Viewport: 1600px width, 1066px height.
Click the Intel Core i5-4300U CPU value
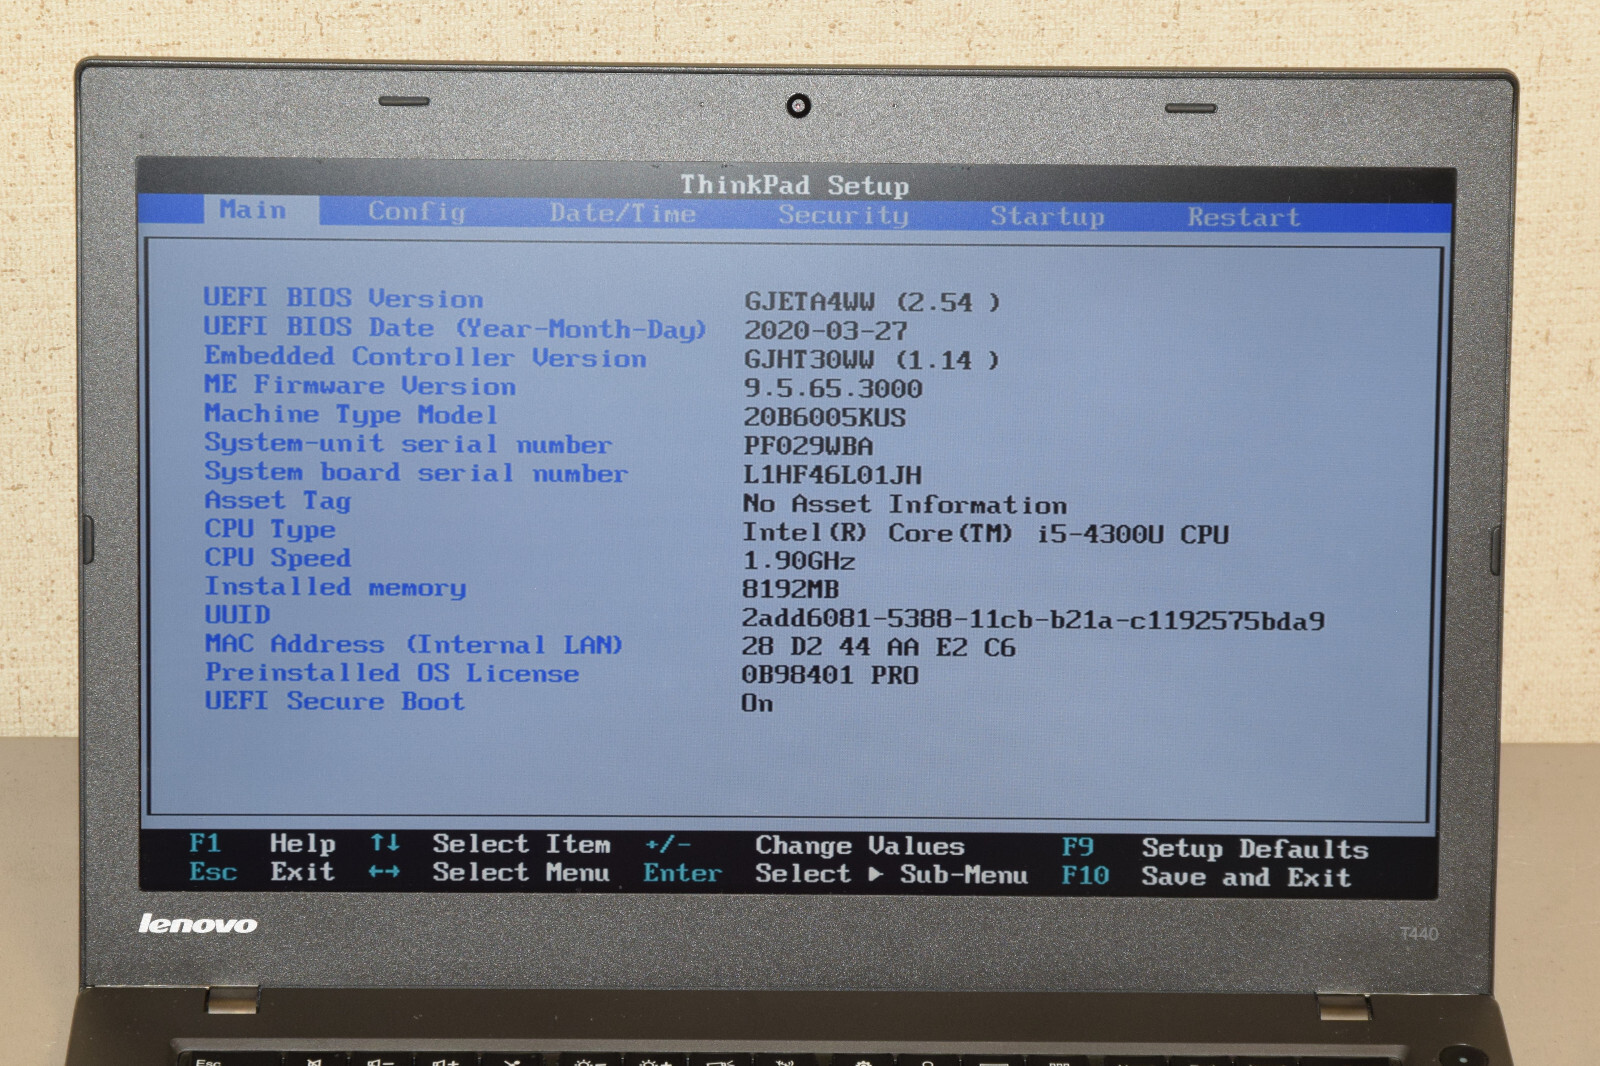click(x=985, y=533)
